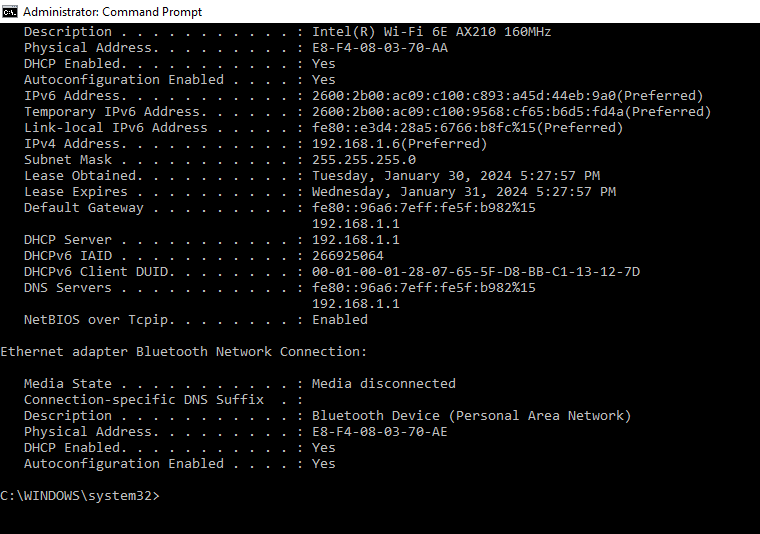Click the Command Prompt title bar icon
The image size is (760, 534).
[x=10, y=12]
